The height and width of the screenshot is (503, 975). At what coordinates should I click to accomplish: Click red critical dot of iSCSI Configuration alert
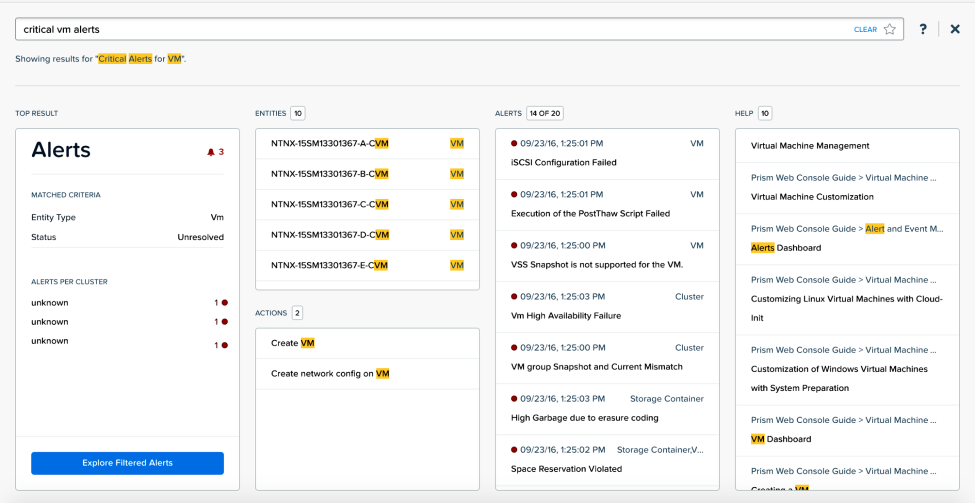click(514, 143)
